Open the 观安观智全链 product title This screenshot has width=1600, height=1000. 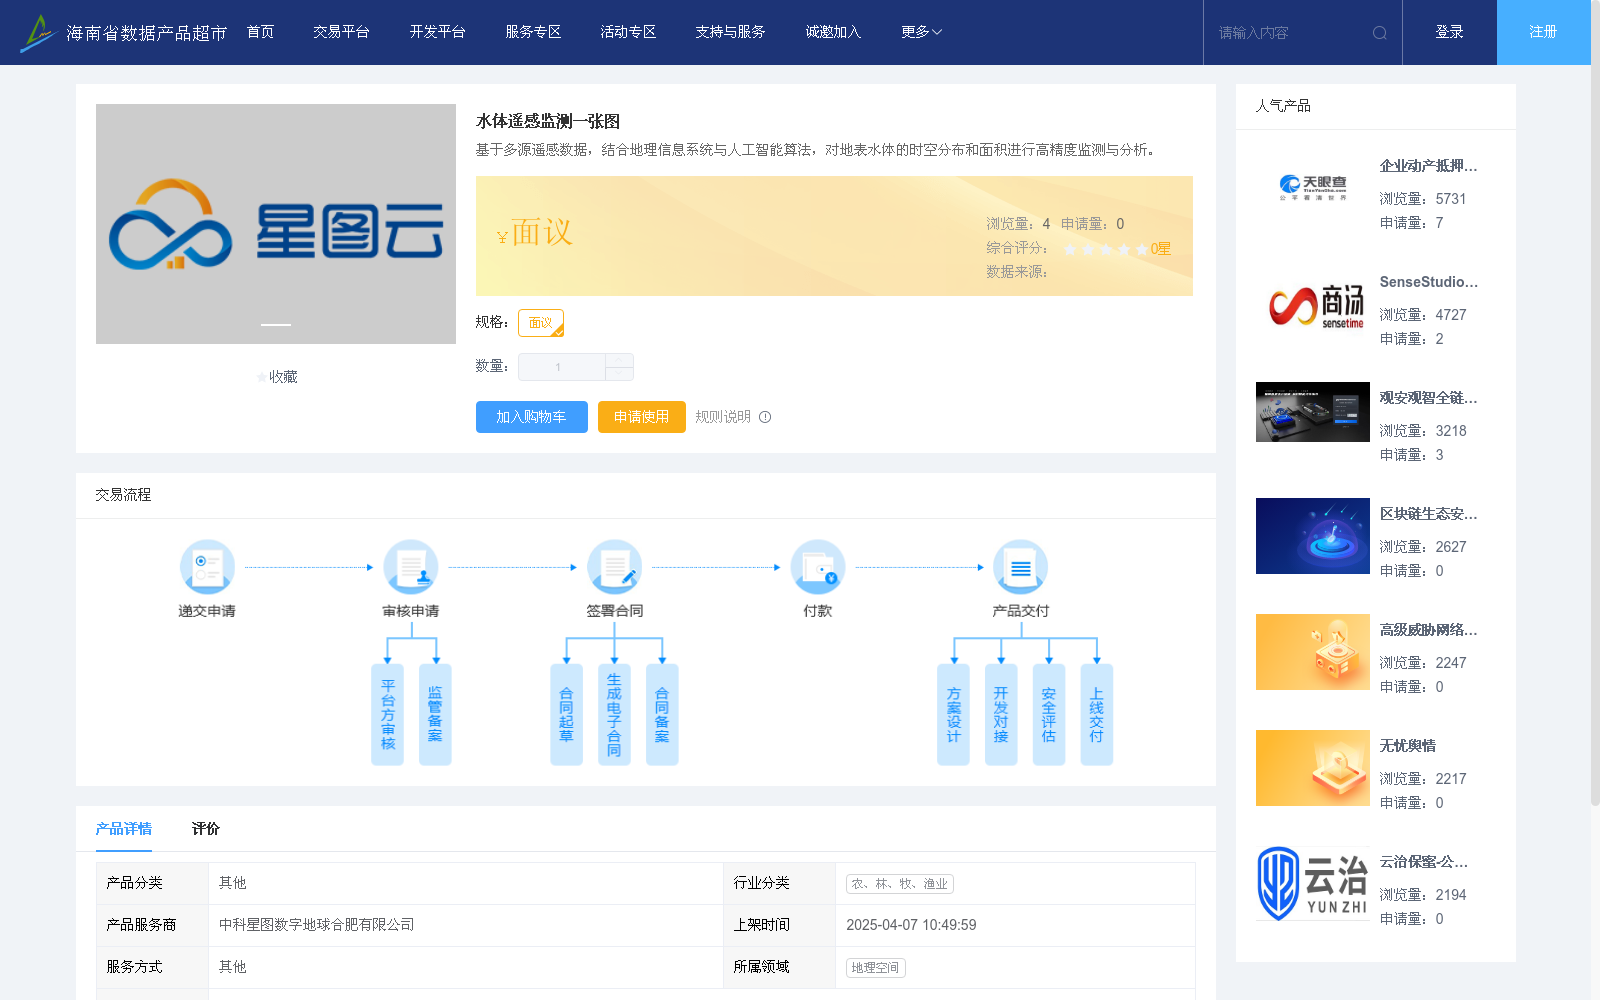click(x=1428, y=398)
